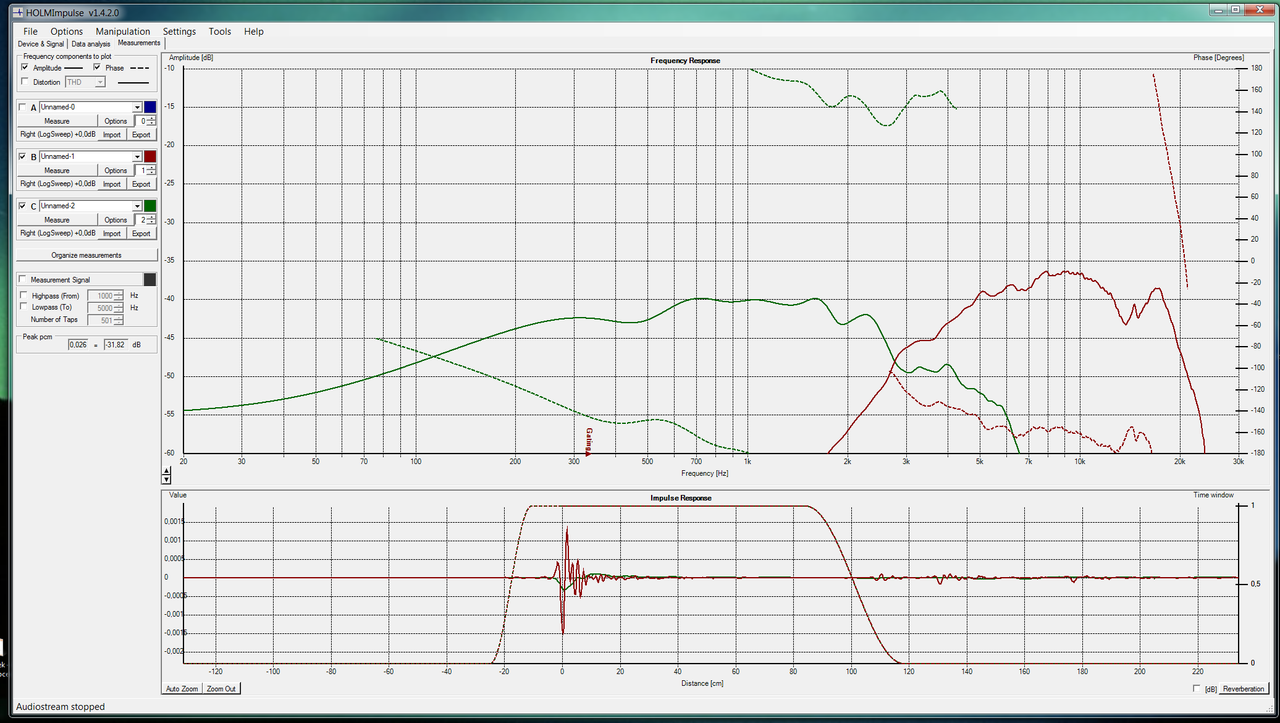Screen dimensions: 1280x723
Task: Select the Measurements tab
Action: point(139,43)
